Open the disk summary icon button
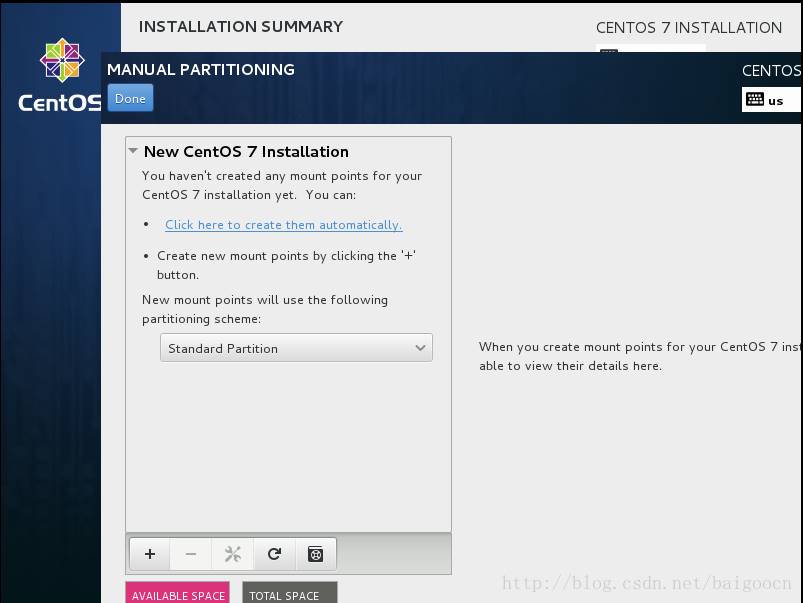The width and height of the screenshot is (803, 603). point(315,554)
